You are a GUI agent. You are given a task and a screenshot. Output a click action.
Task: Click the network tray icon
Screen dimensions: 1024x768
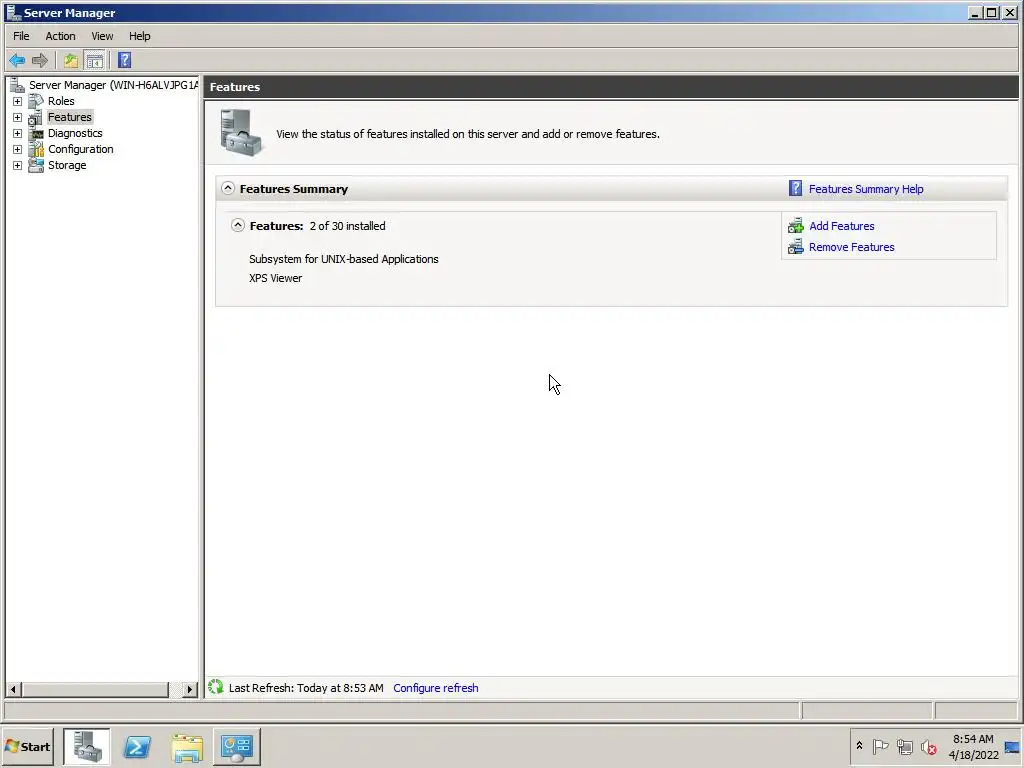pyautogui.click(x=904, y=746)
